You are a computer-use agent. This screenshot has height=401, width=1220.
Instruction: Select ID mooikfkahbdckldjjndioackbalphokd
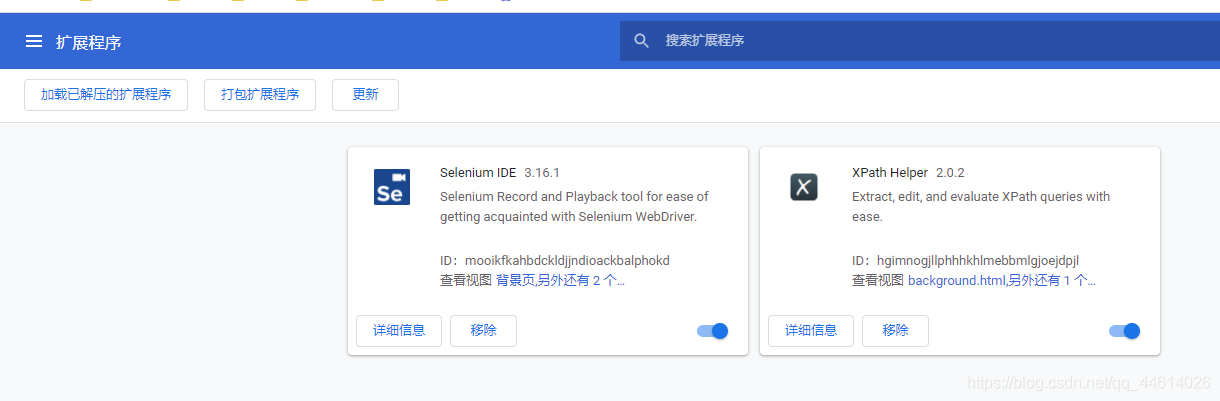click(x=567, y=261)
